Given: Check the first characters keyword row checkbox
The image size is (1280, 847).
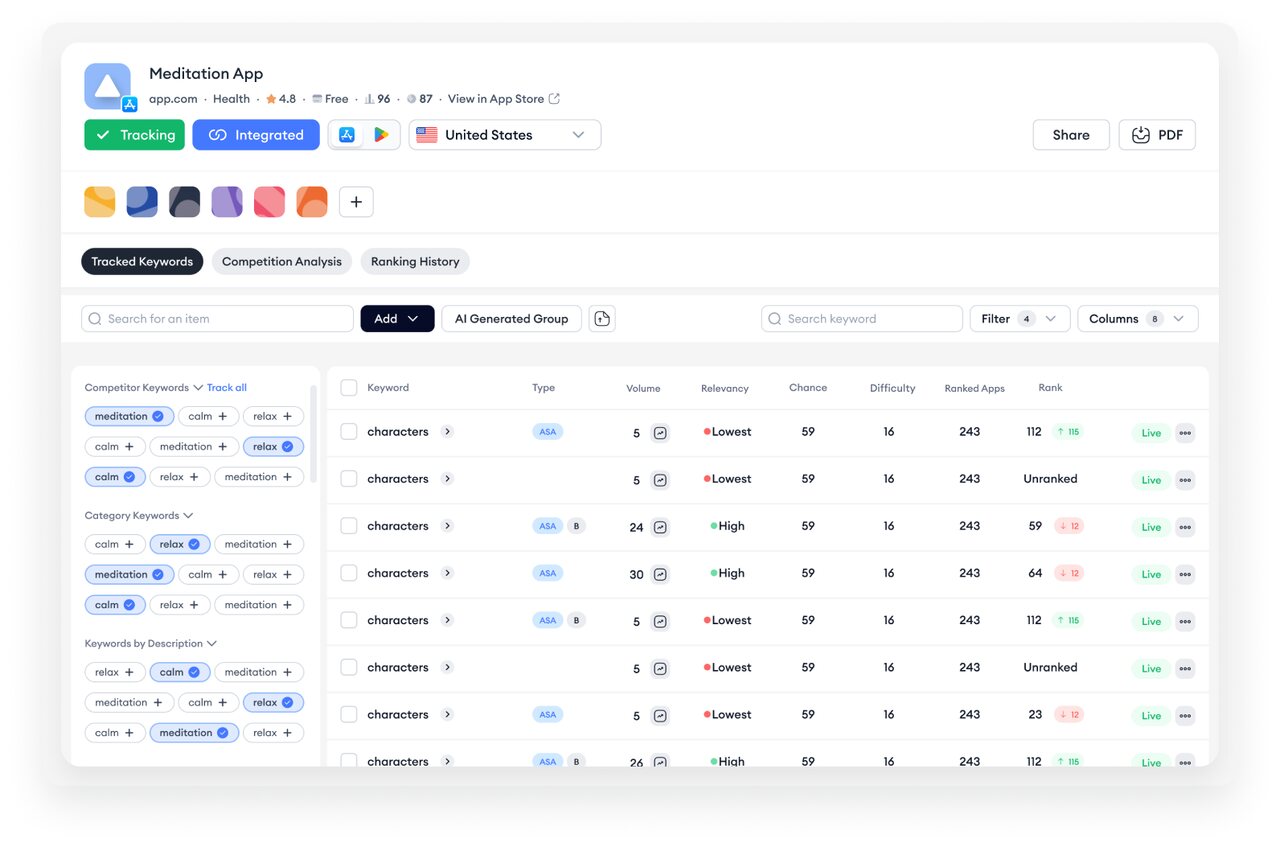Looking at the screenshot, I should pyautogui.click(x=349, y=432).
